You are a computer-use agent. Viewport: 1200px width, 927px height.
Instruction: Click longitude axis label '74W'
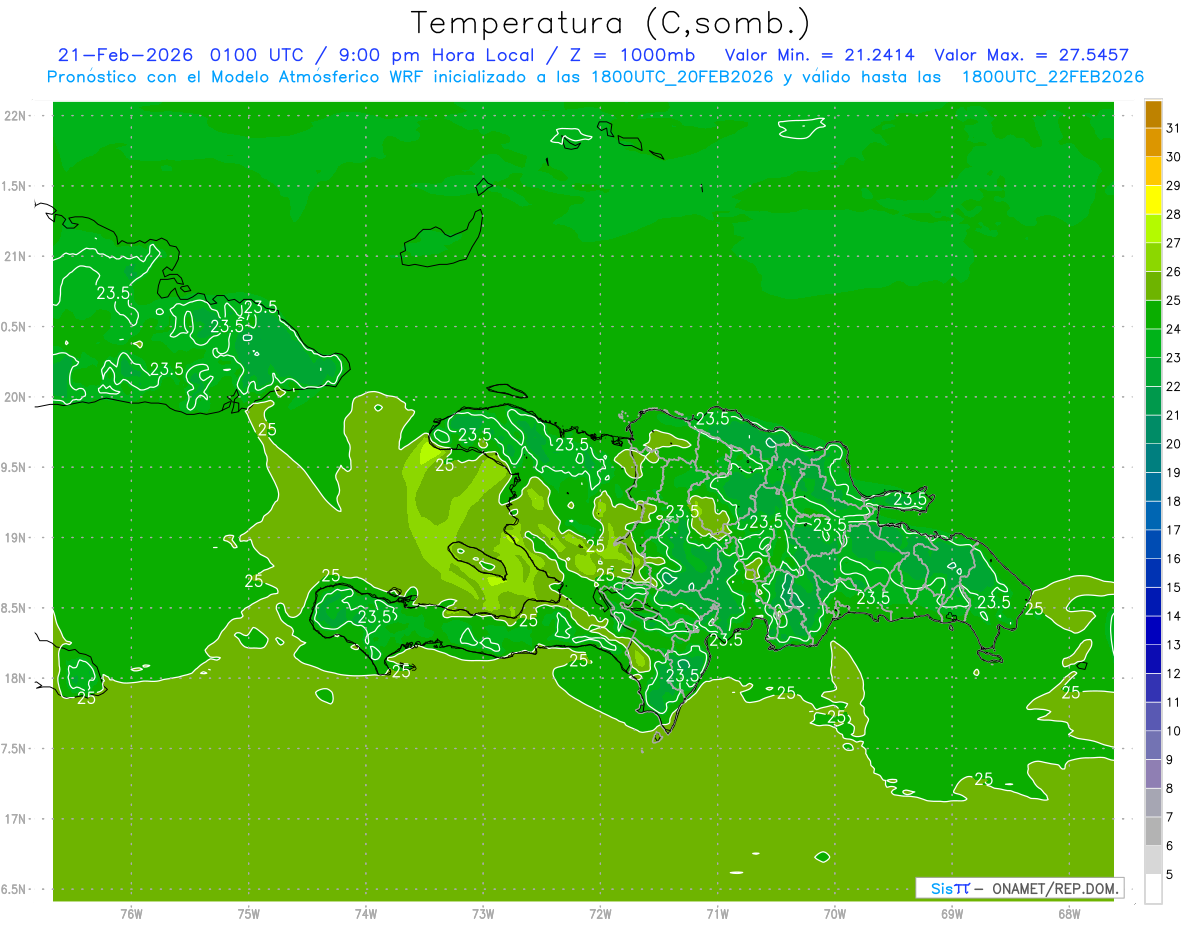click(x=366, y=913)
